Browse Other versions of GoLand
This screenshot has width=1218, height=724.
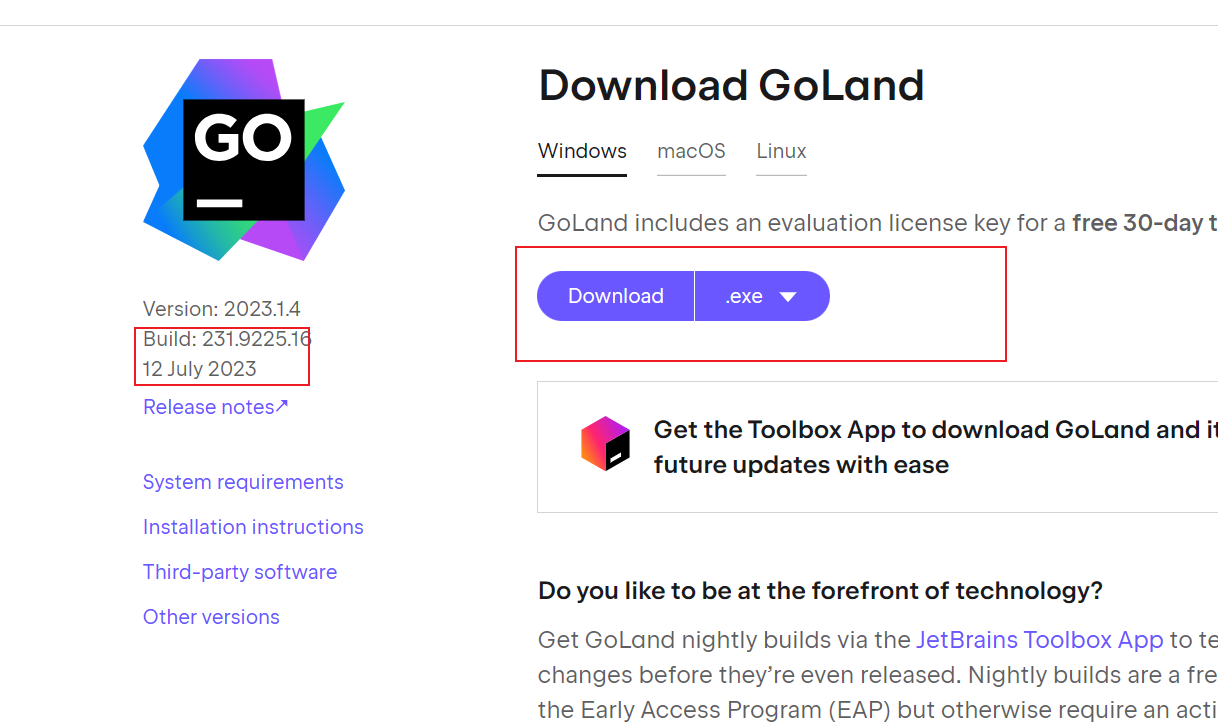(x=211, y=617)
